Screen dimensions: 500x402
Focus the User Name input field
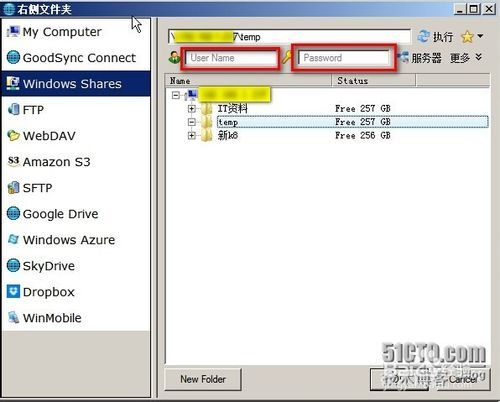coord(230,58)
